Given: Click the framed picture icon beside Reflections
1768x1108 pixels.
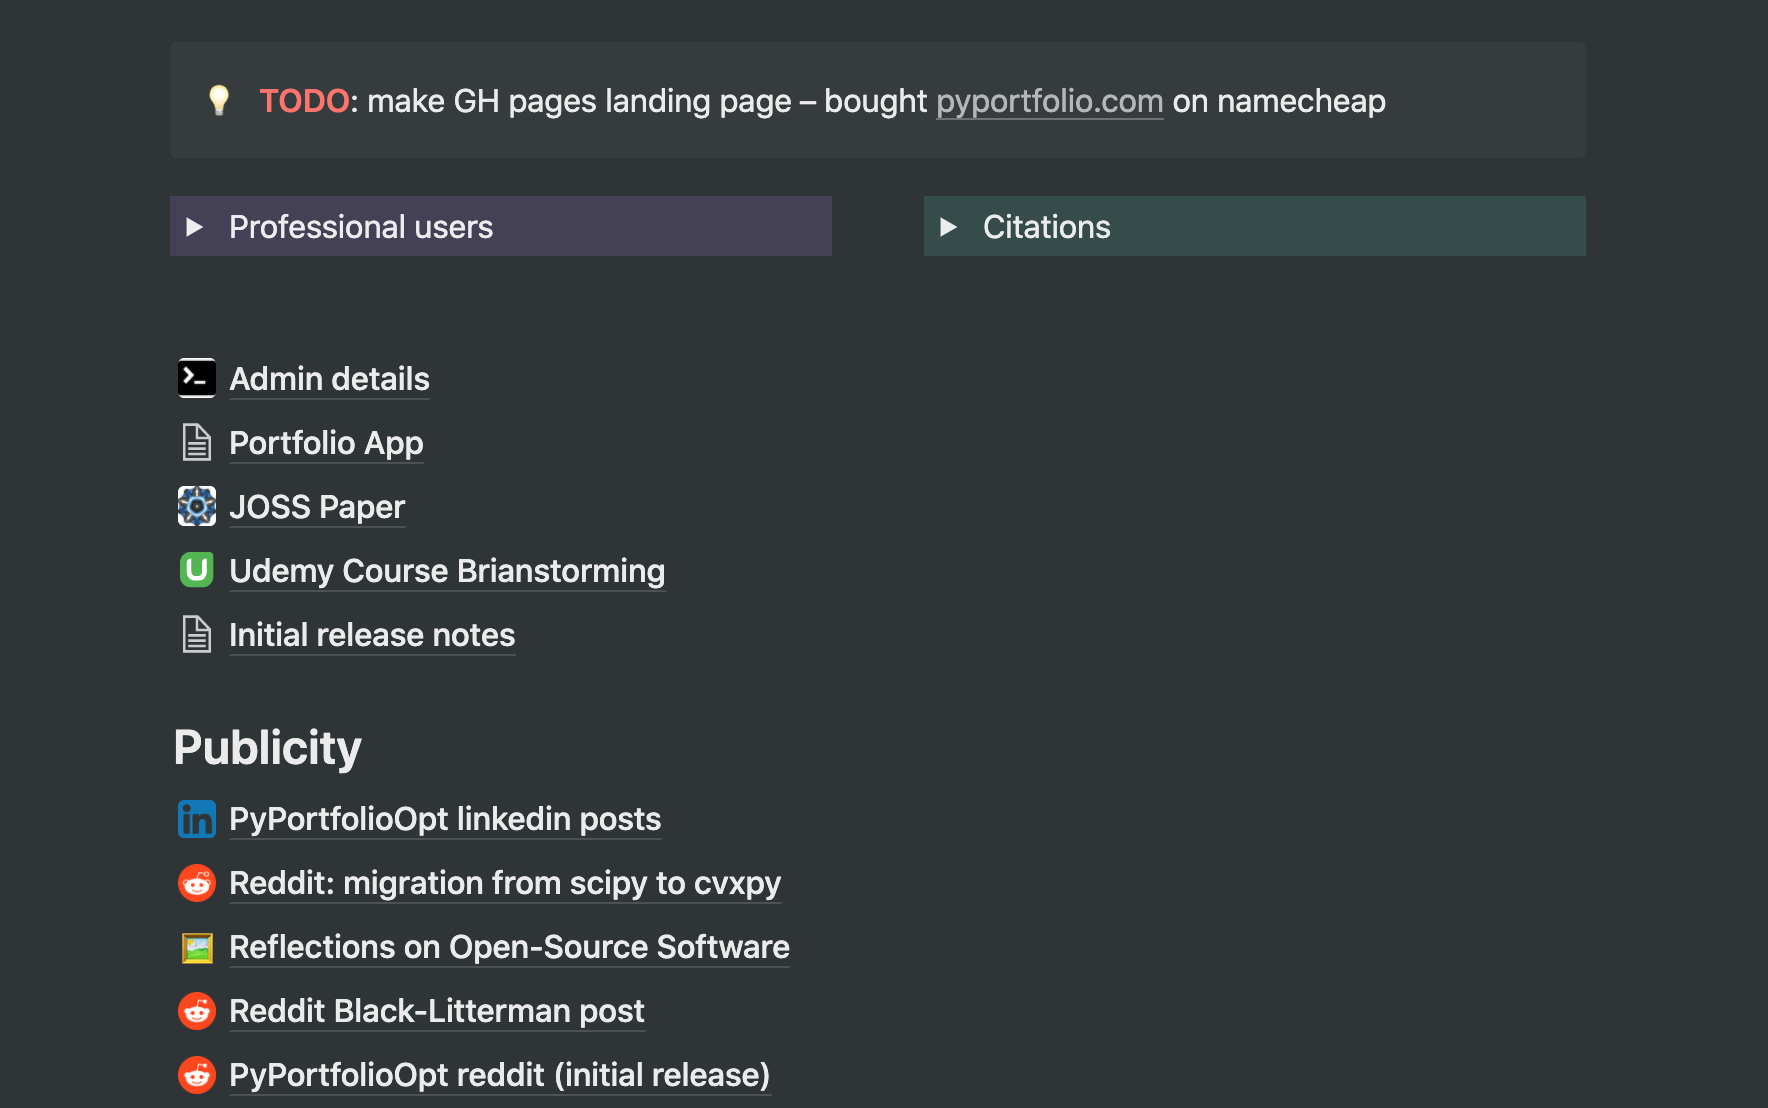Looking at the screenshot, I should tap(197, 947).
